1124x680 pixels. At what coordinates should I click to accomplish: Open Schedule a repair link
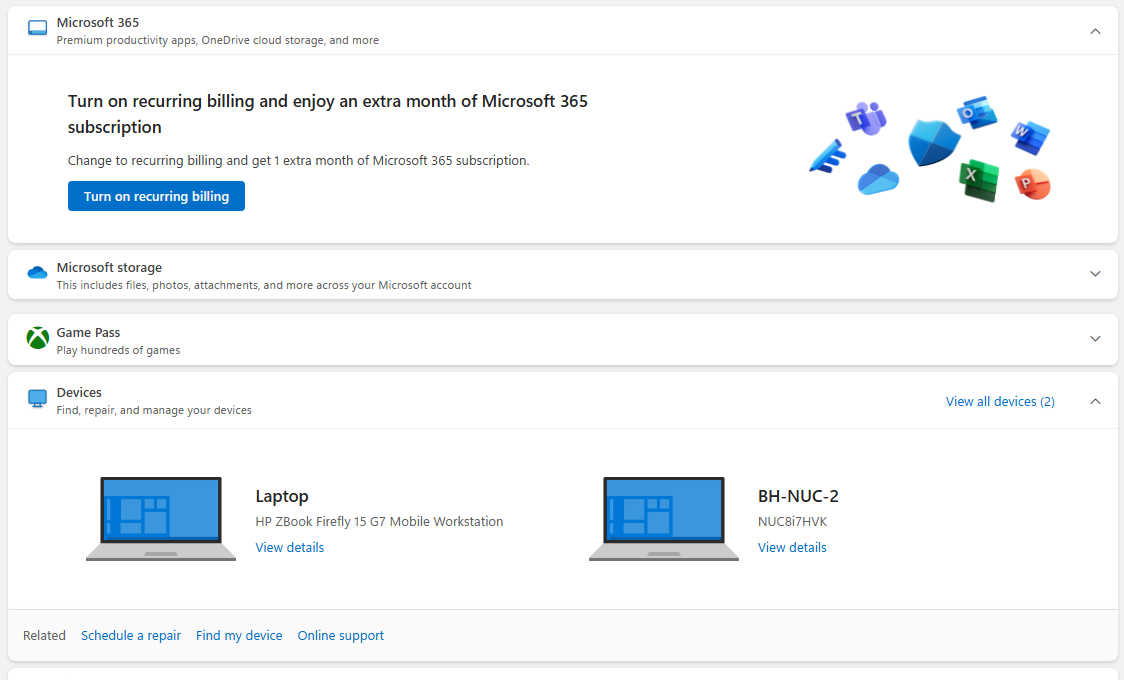point(130,636)
